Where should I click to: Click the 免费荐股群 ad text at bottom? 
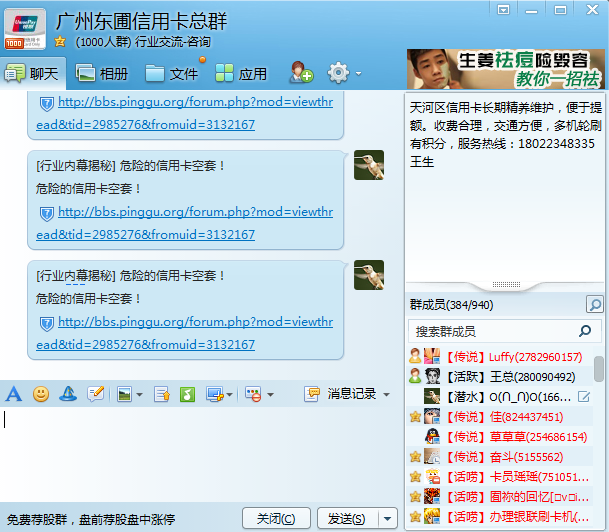click(91, 520)
